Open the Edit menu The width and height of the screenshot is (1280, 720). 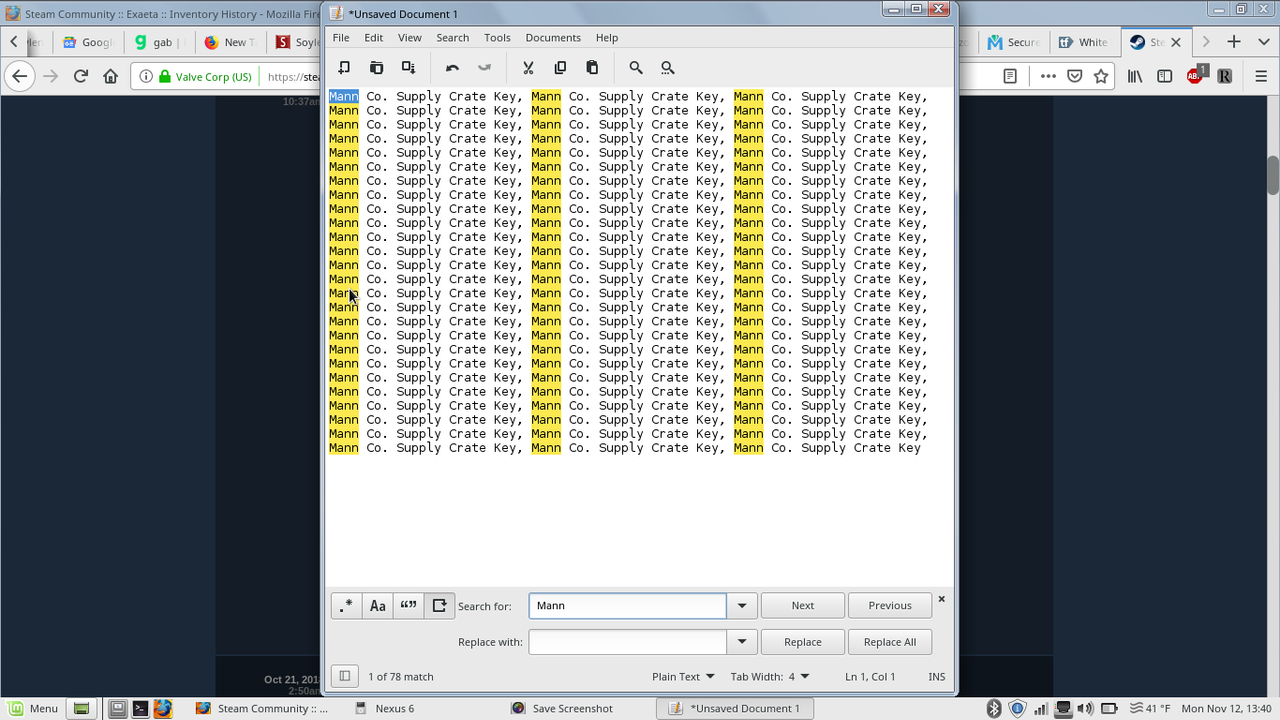click(x=374, y=37)
